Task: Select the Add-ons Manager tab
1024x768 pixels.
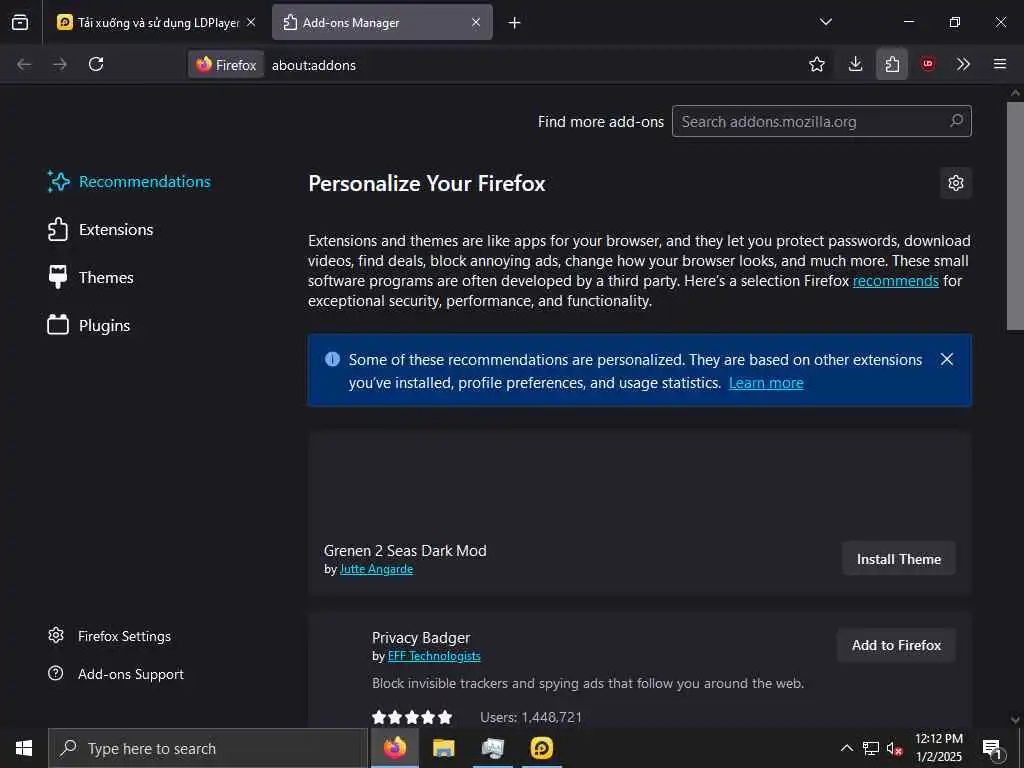Action: coord(382,22)
